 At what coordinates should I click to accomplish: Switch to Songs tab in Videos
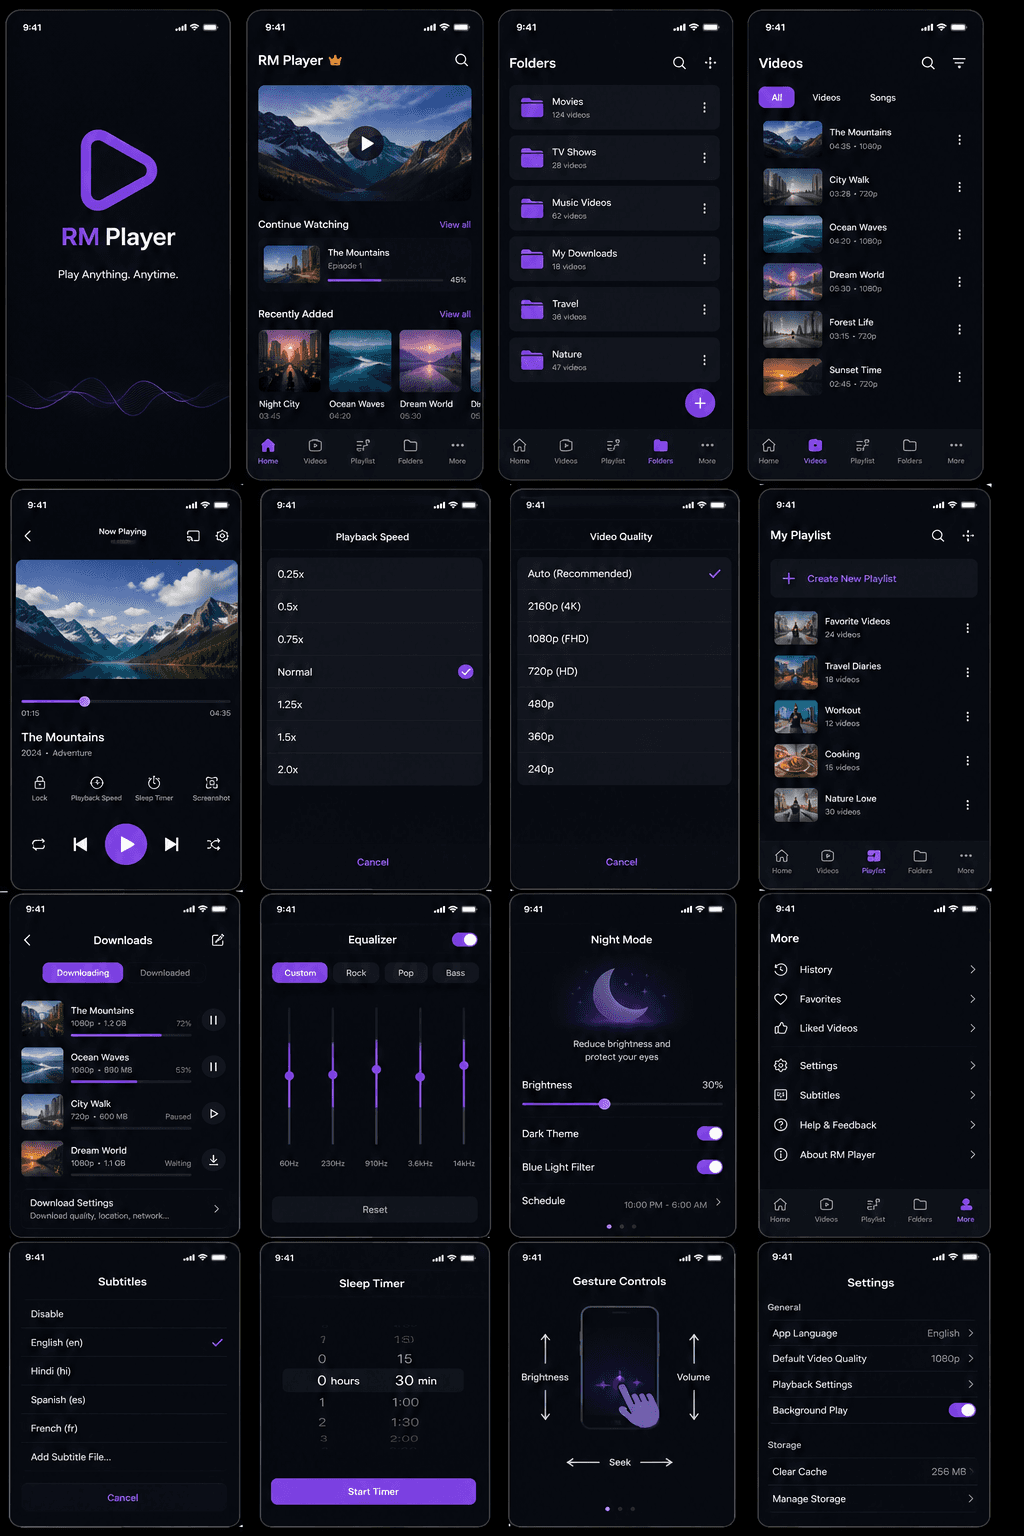pyautogui.click(x=883, y=97)
